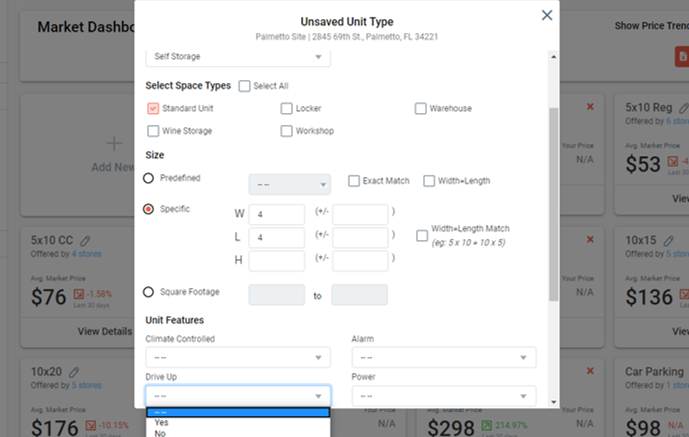Open the Alarm dropdown
This screenshot has height=437, width=689.
444,358
